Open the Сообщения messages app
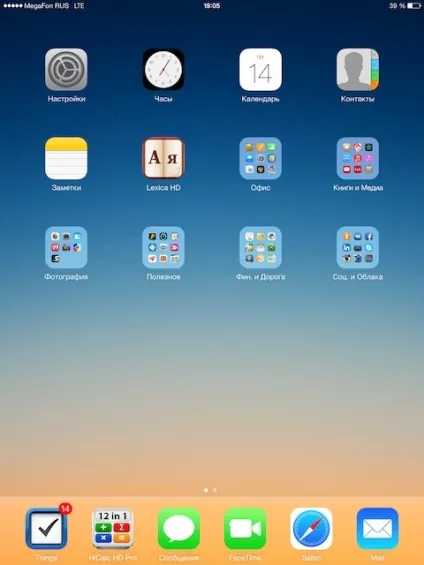Viewport: 424px width, 565px height. click(x=179, y=529)
